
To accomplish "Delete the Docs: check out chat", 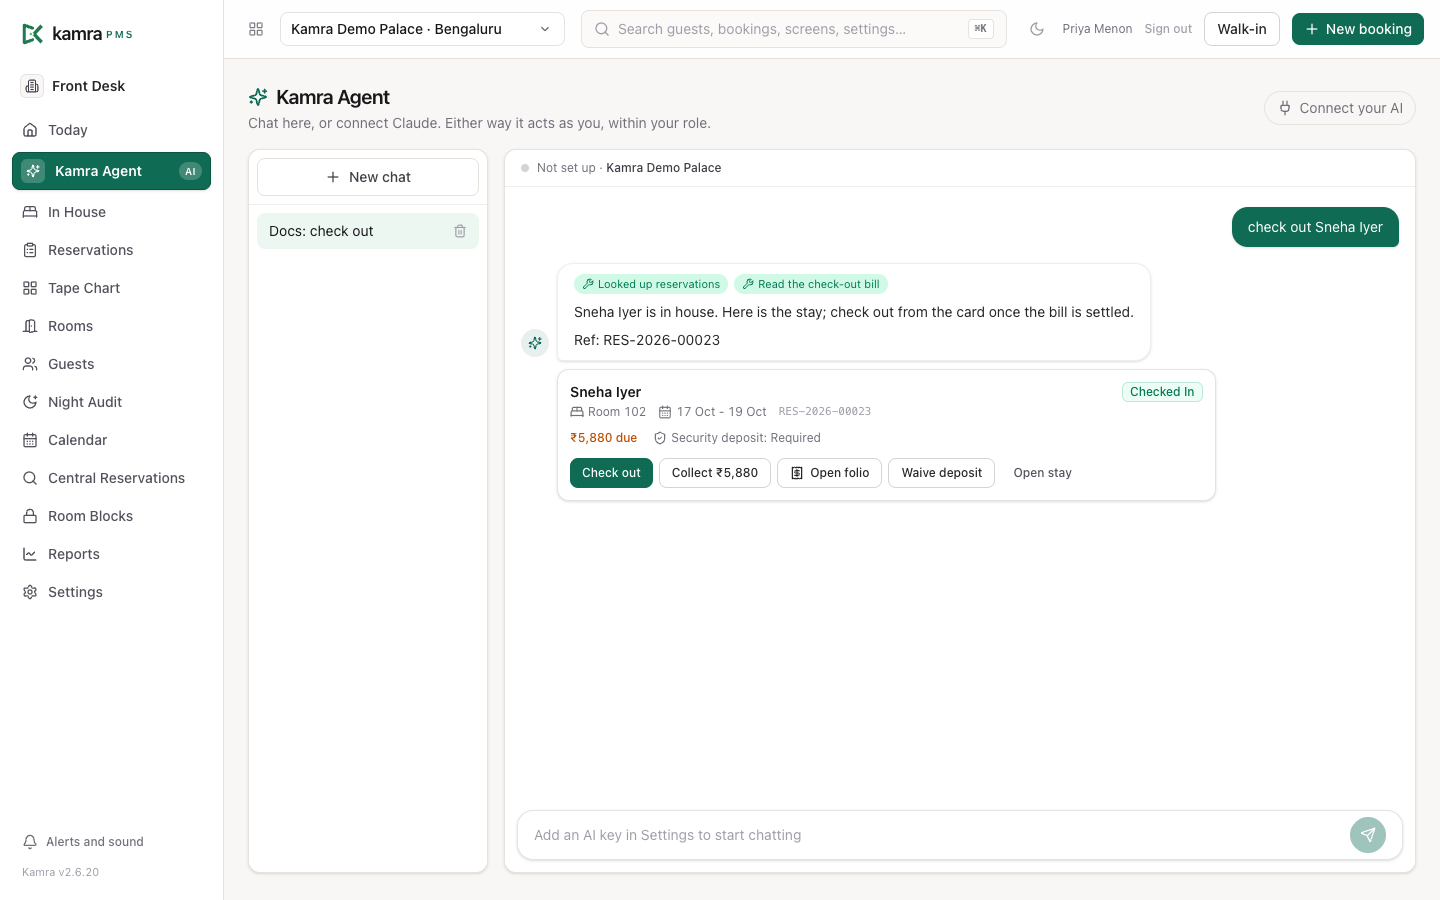I will pyautogui.click(x=460, y=231).
